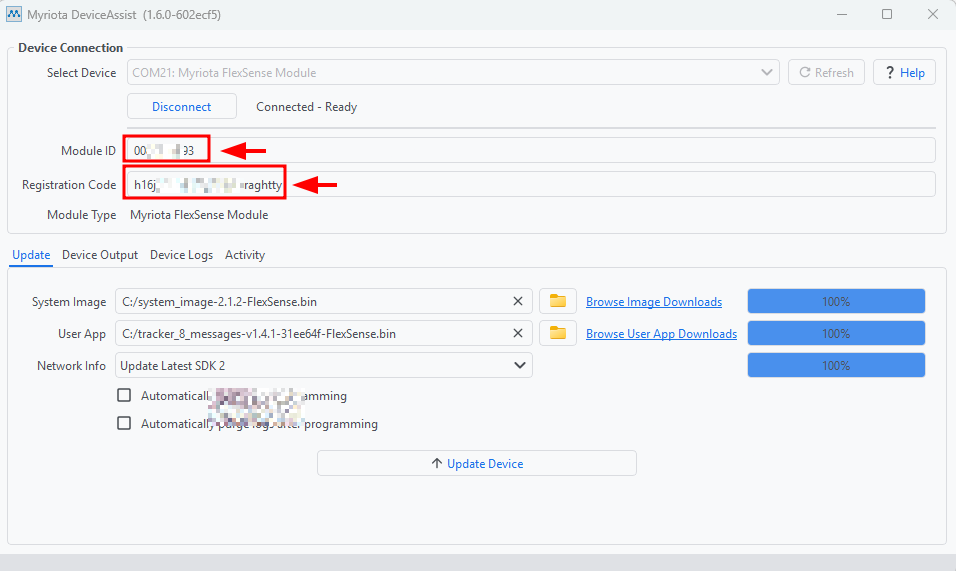Minimize the DeviceAssist window
The width and height of the screenshot is (956, 571).
pyautogui.click(x=842, y=14)
